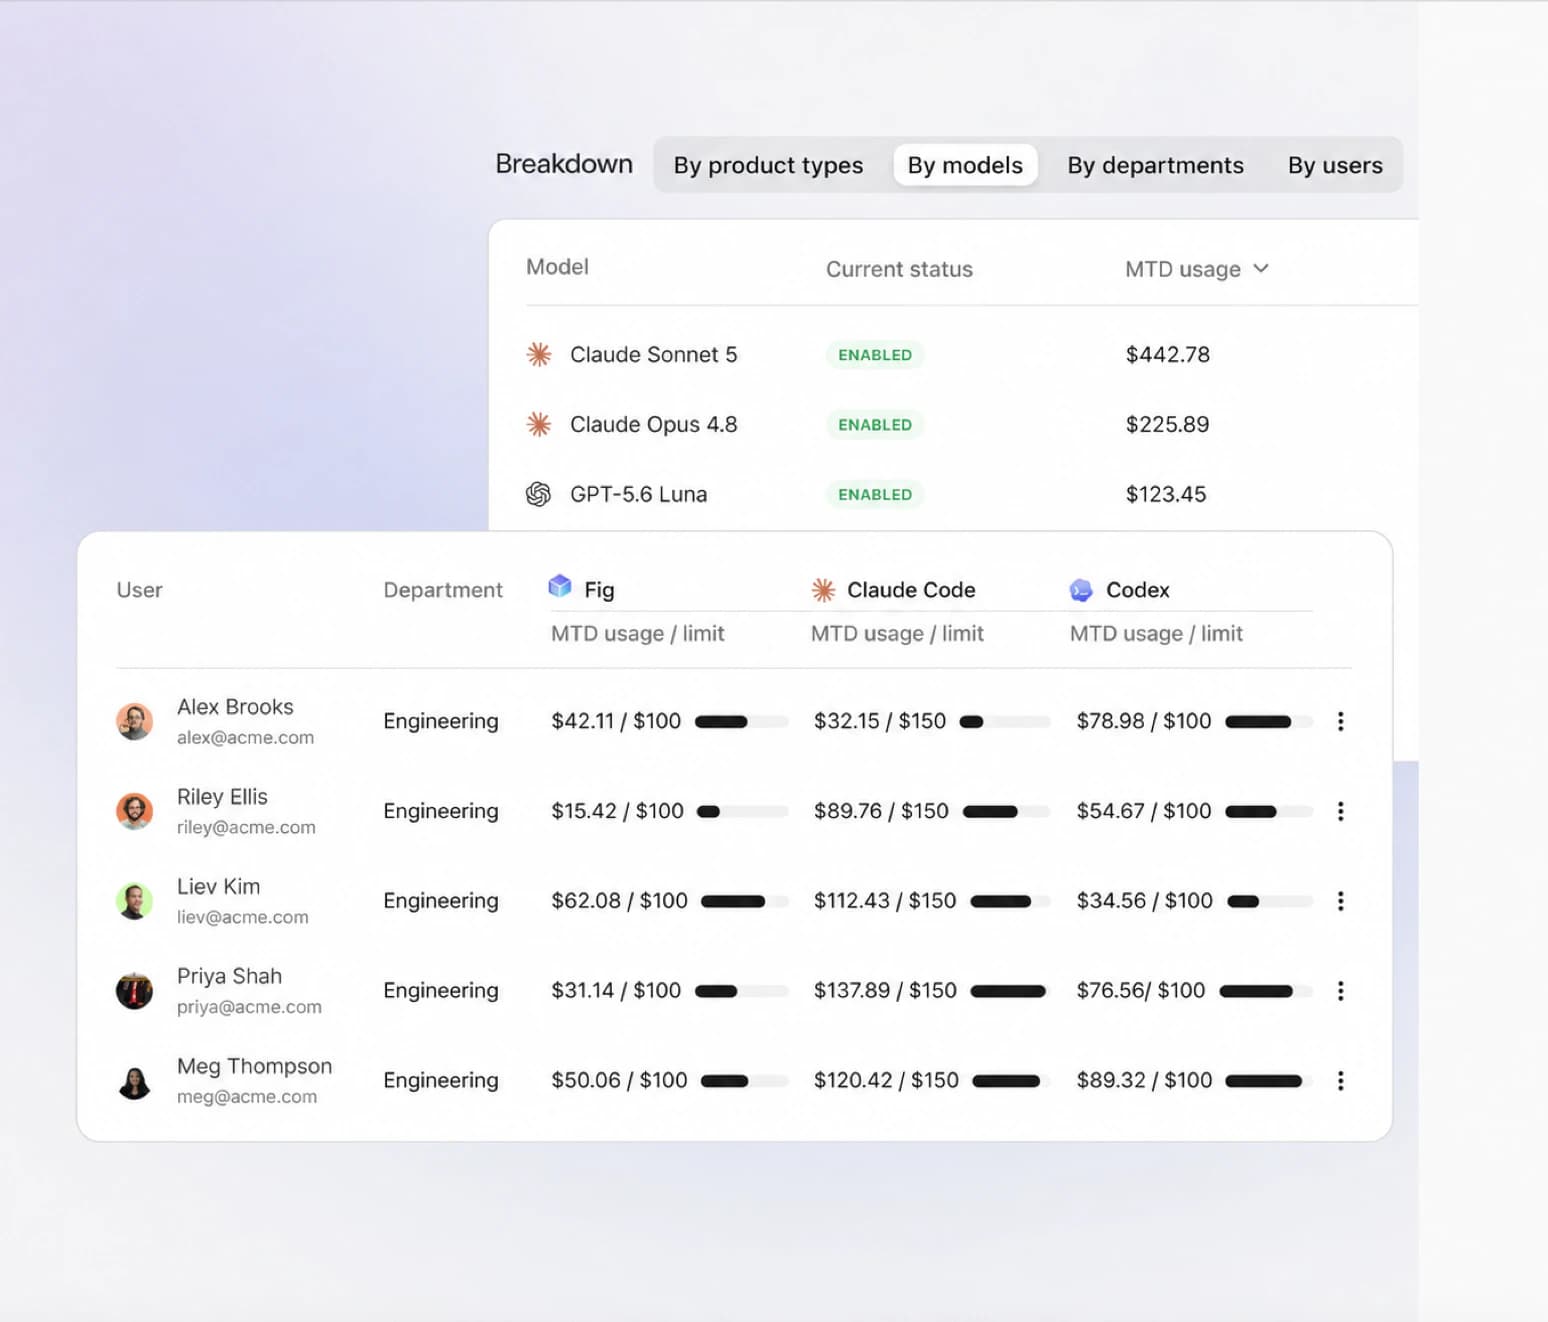Click the $123.45 usage value

pyautogui.click(x=1166, y=494)
